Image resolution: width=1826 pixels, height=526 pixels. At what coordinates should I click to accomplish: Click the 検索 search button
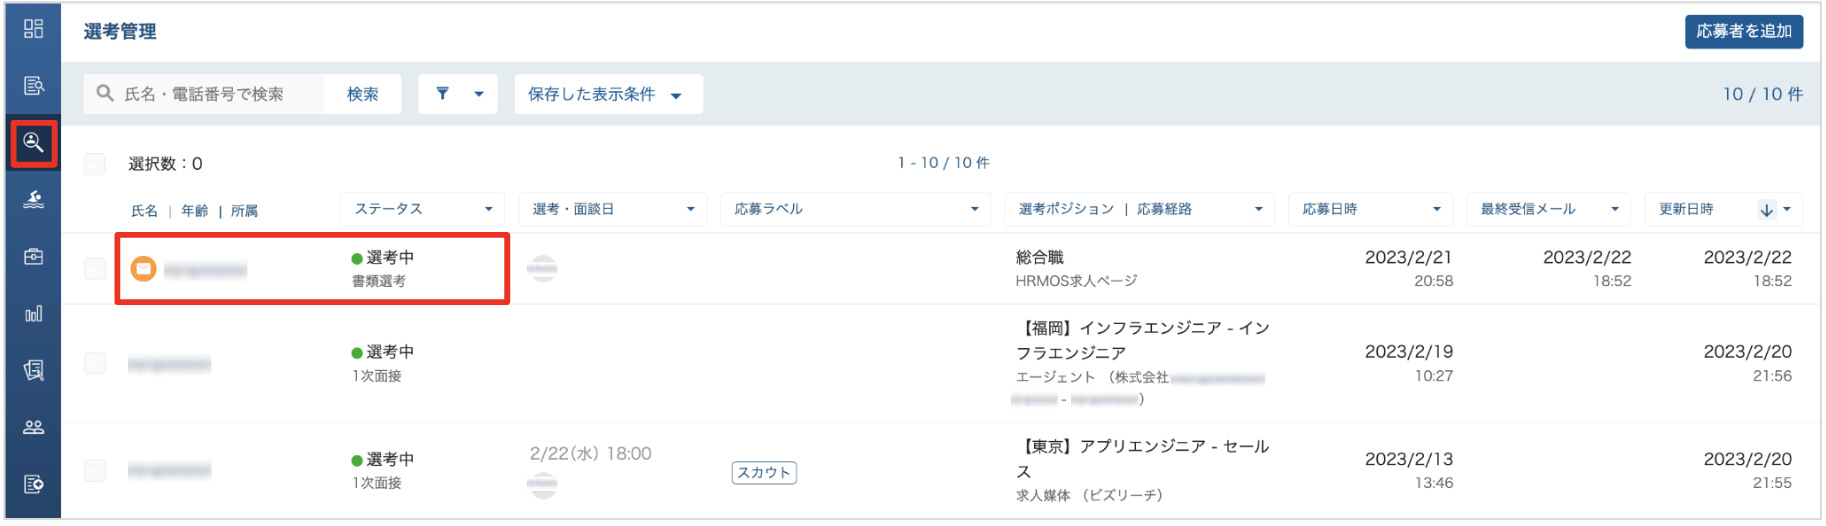pyautogui.click(x=362, y=94)
